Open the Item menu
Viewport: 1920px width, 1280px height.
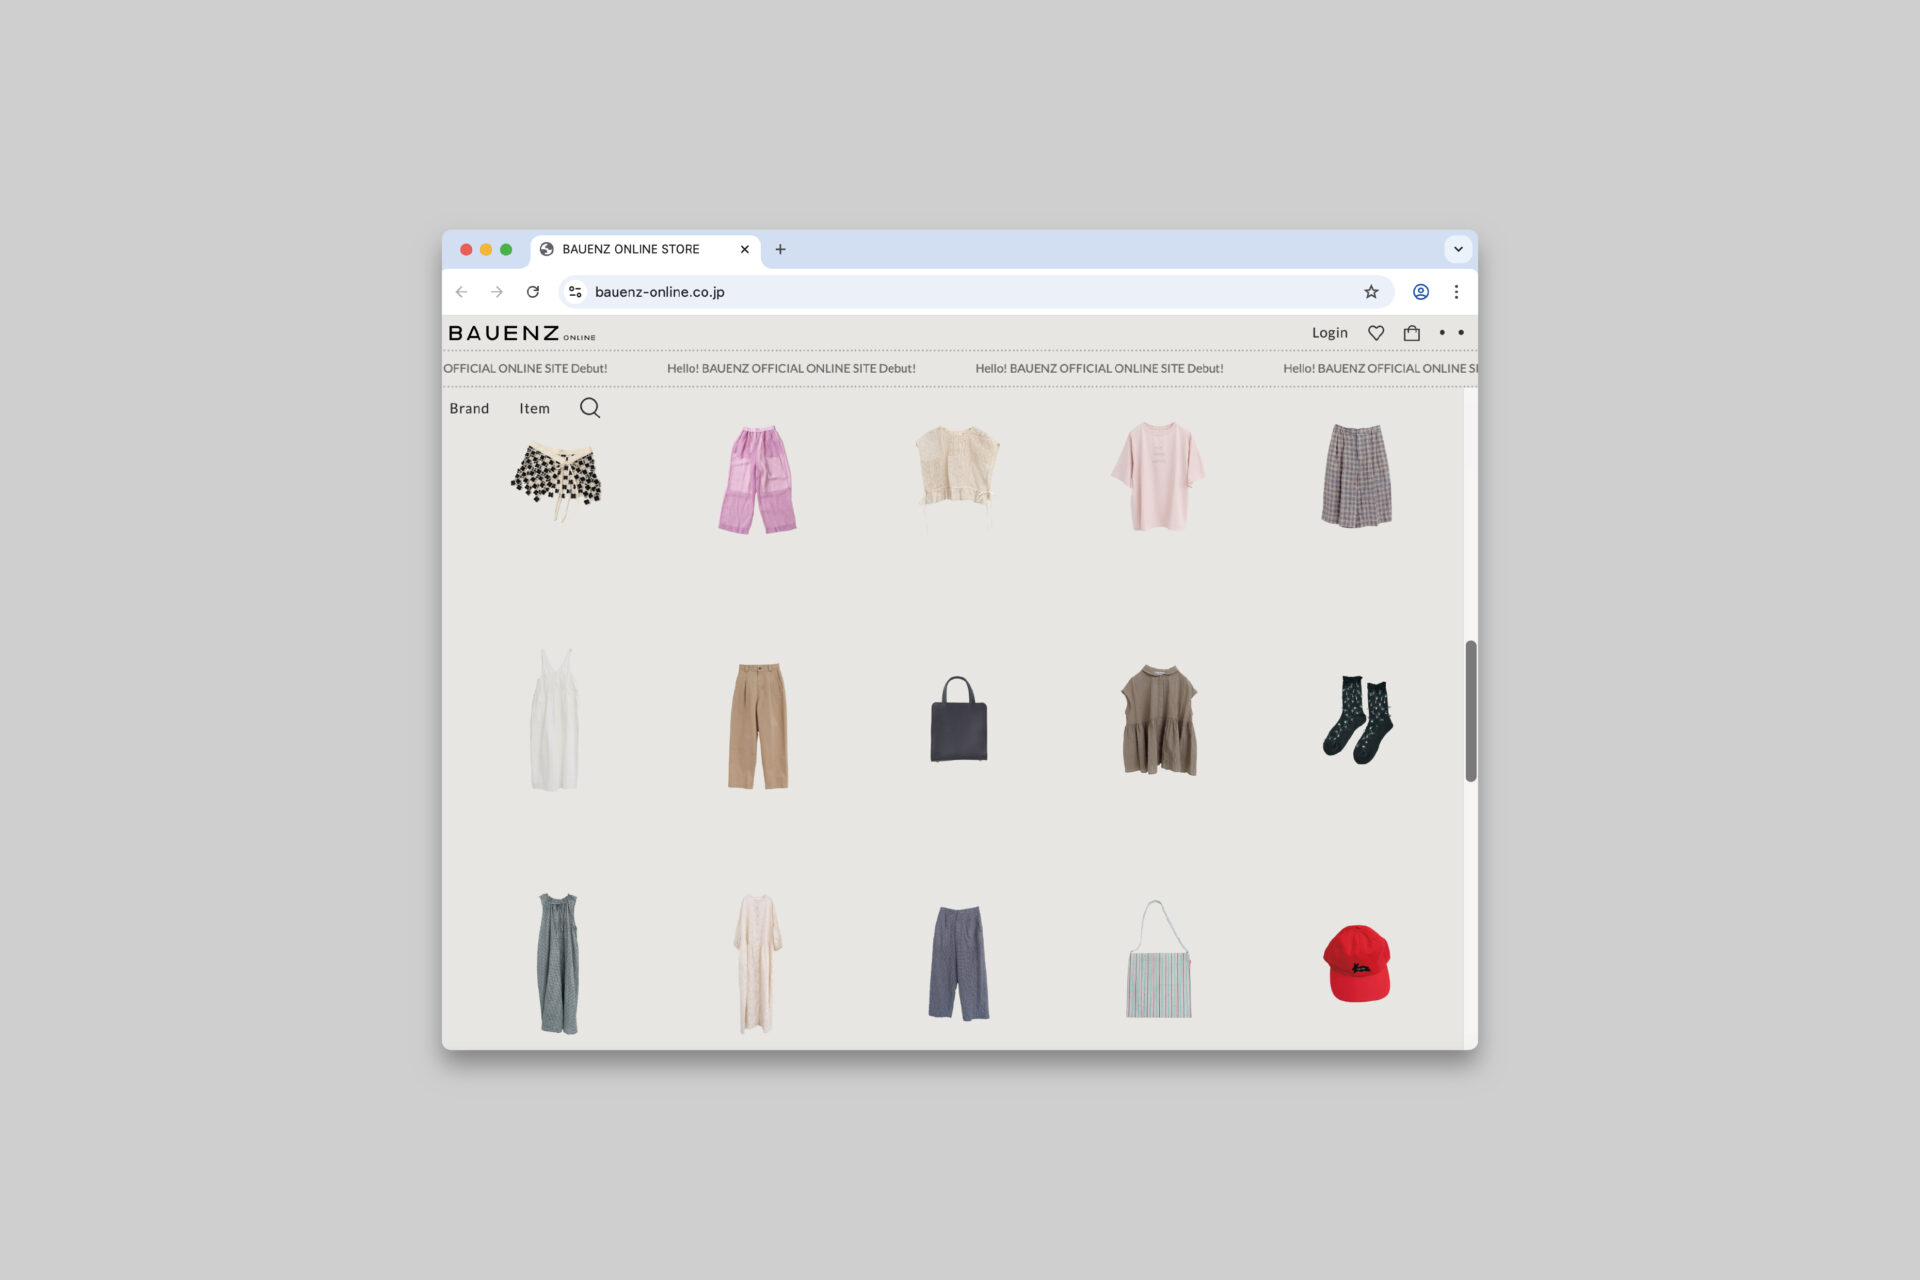click(534, 408)
